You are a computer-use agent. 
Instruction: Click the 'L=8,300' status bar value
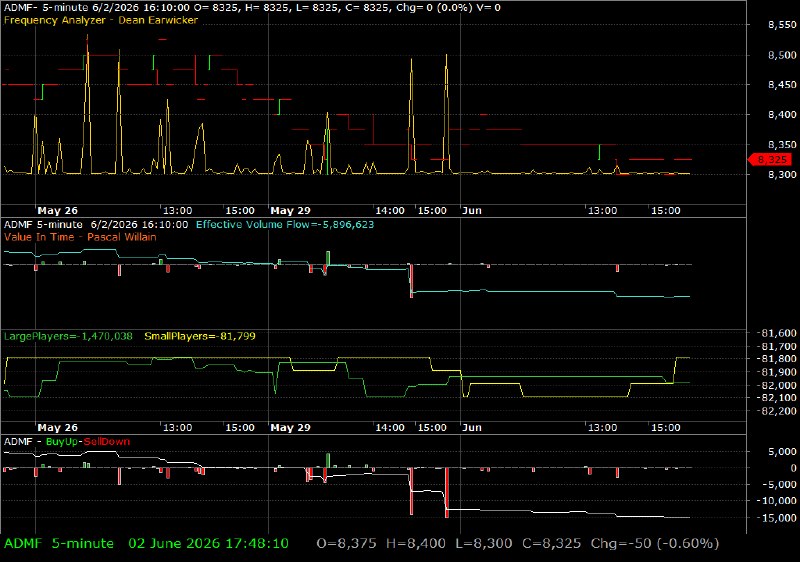coord(484,544)
